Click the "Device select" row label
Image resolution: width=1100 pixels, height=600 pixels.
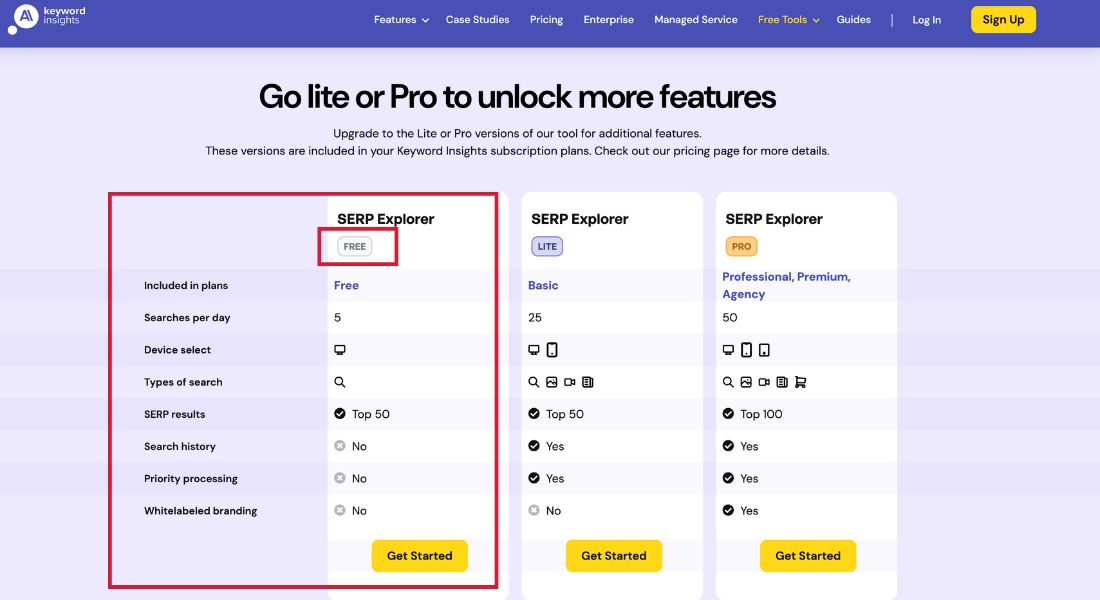177,349
